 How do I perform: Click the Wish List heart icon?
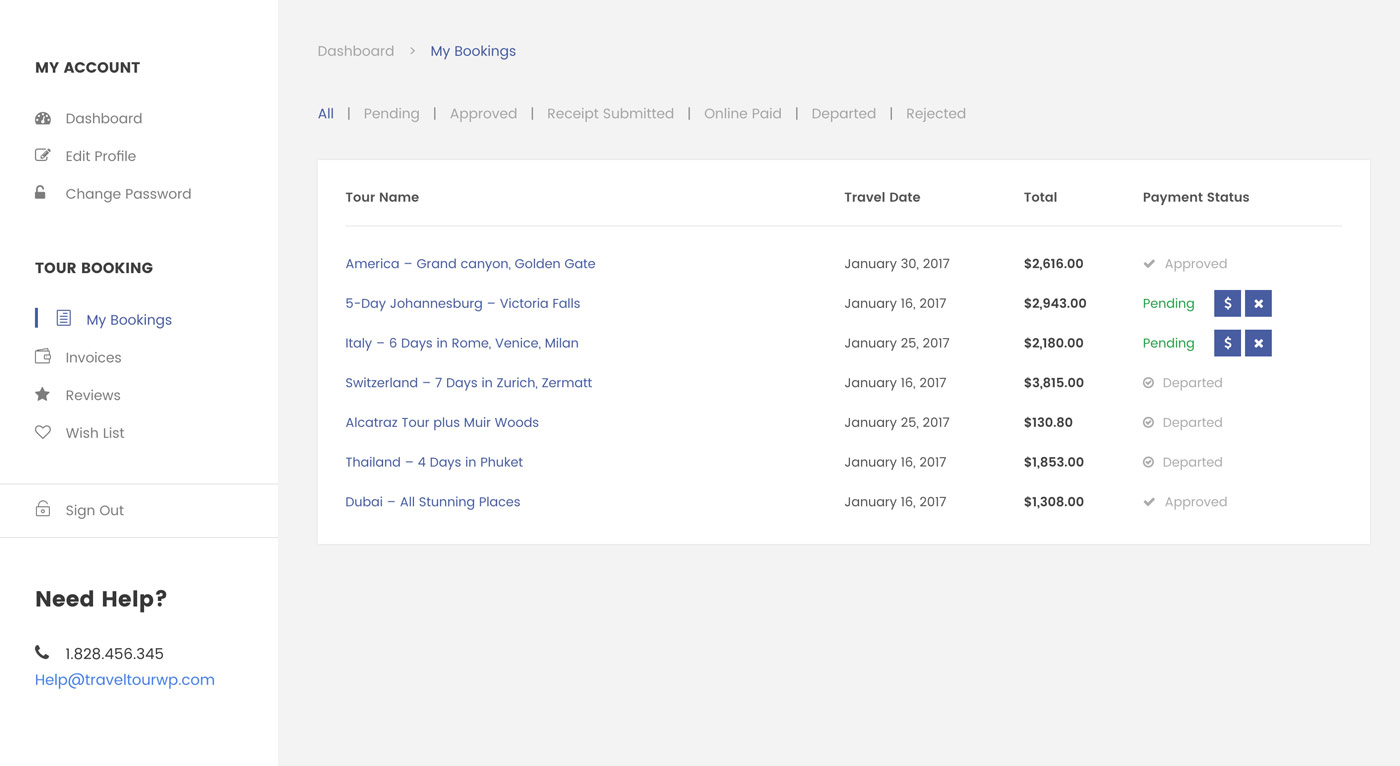tap(43, 433)
